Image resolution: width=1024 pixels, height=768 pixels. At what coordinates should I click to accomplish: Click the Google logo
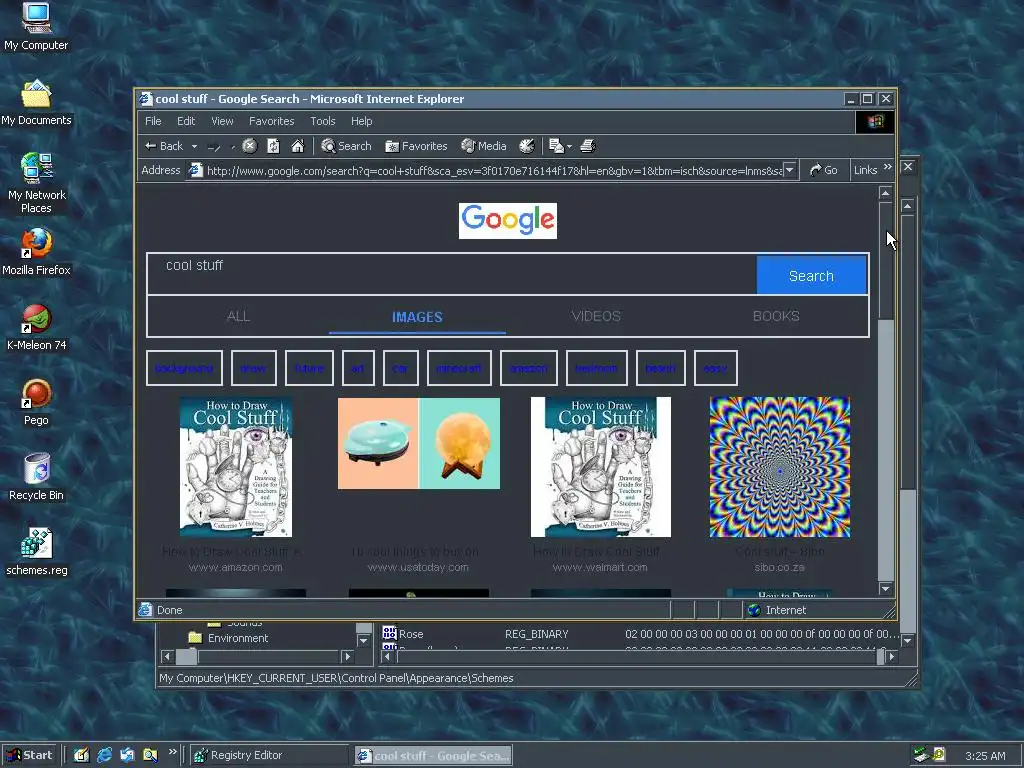507,221
